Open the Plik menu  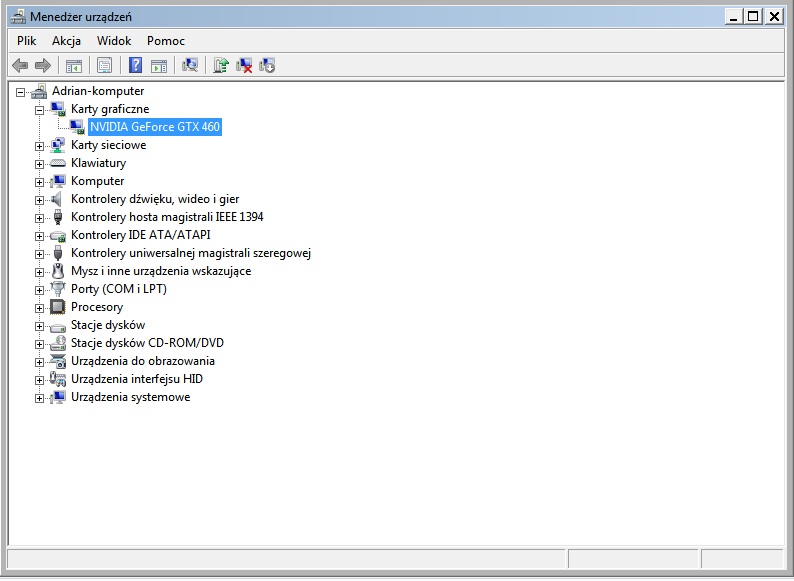coord(26,41)
